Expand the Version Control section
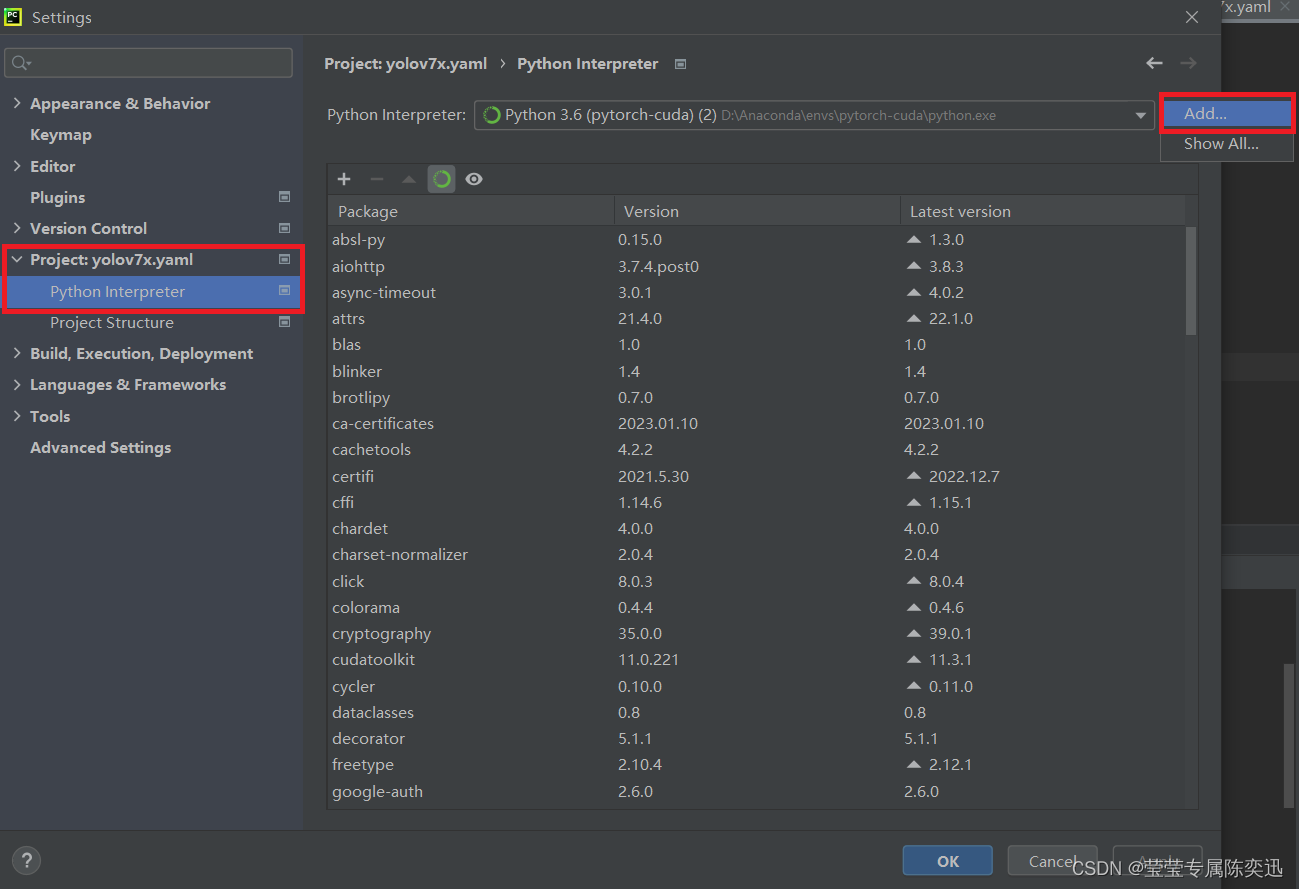Image resolution: width=1299 pixels, height=889 pixels. tap(16, 228)
